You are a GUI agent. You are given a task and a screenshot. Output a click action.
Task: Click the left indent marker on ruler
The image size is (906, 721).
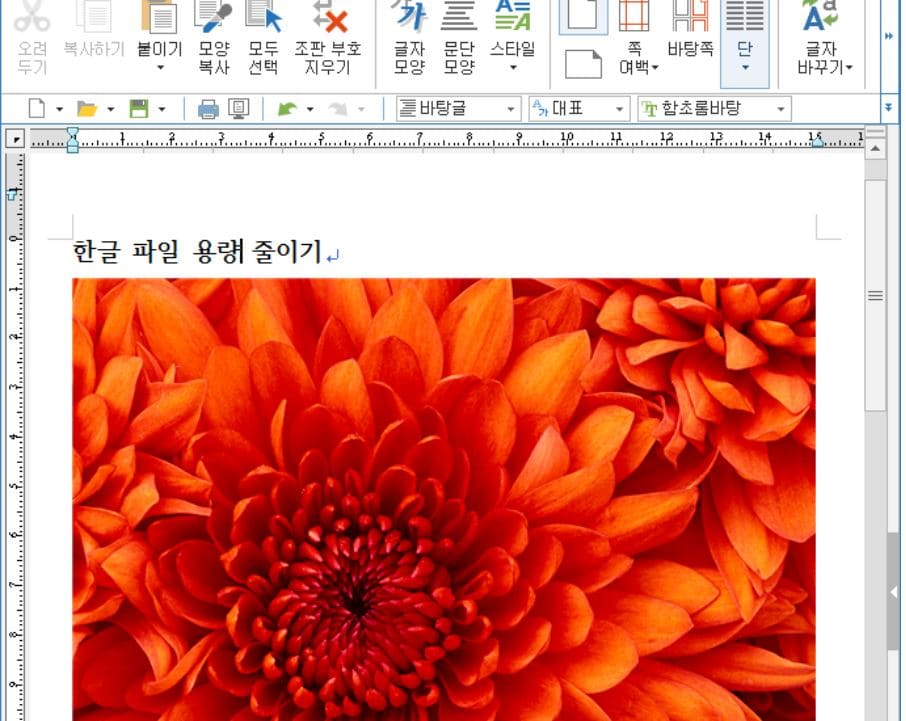coord(72,140)
